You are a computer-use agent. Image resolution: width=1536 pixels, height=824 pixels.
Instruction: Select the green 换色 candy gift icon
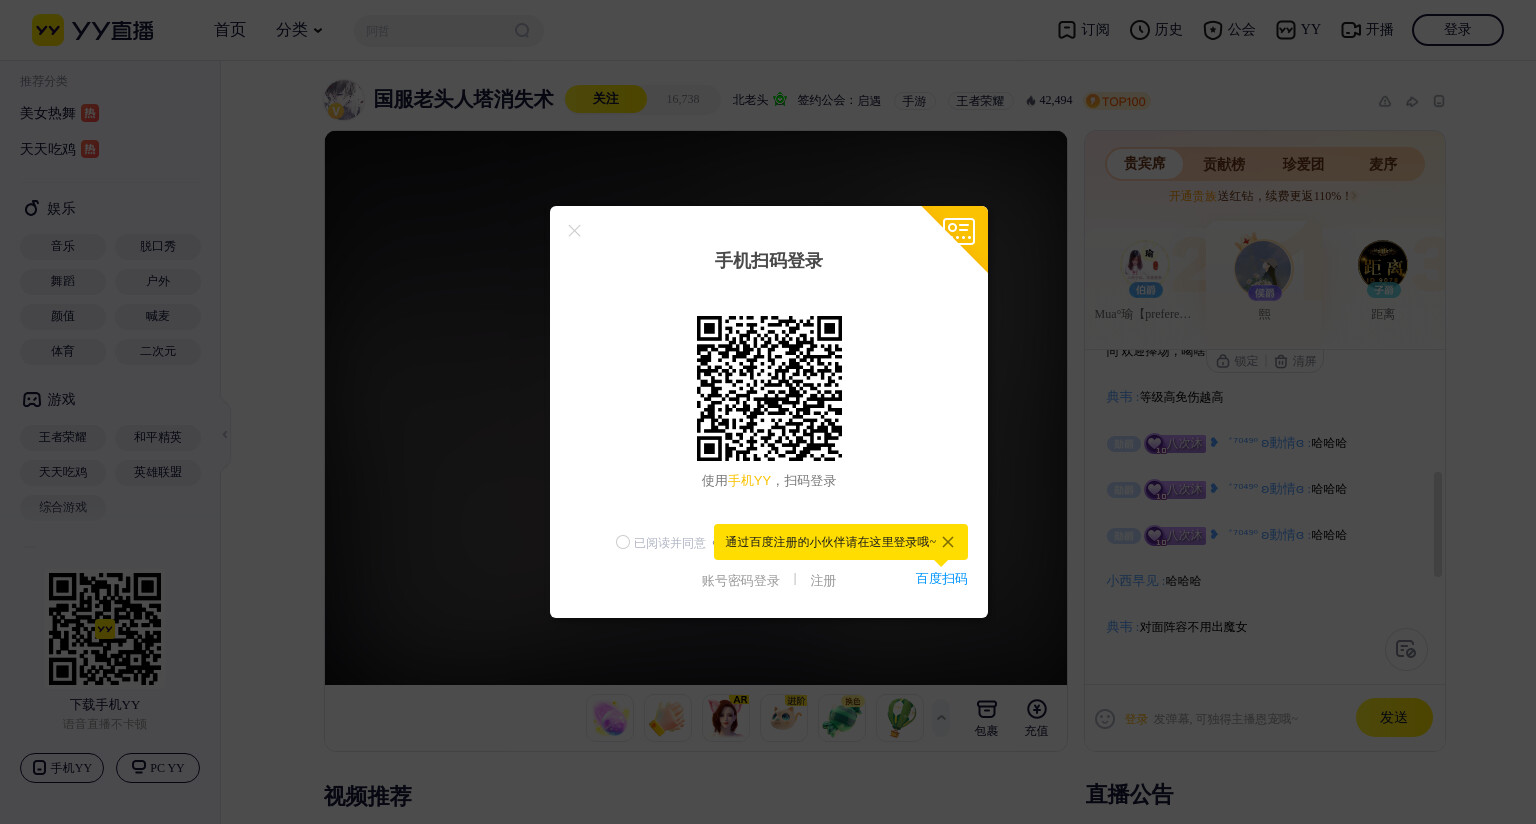click(842, 718)
